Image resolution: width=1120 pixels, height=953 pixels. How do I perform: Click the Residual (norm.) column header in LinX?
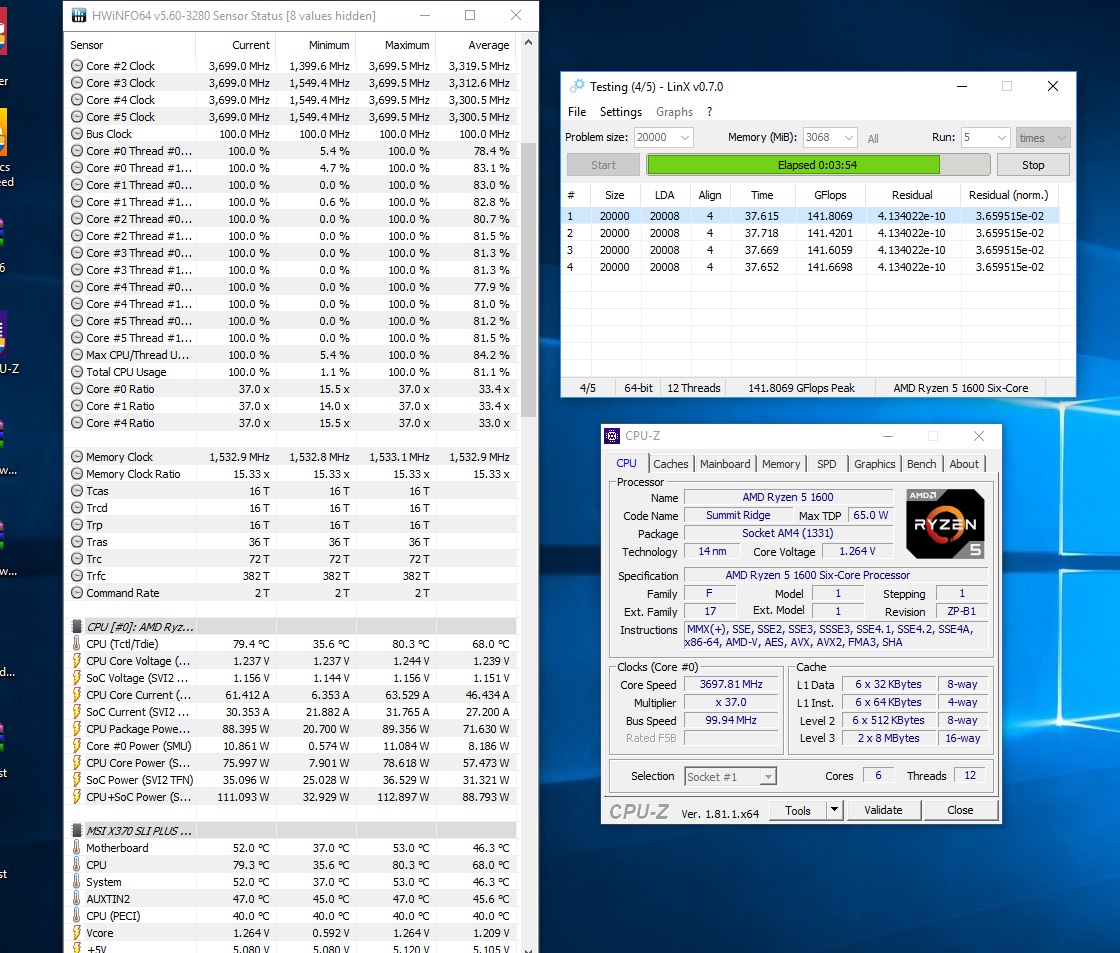(x=1009, y=195)
